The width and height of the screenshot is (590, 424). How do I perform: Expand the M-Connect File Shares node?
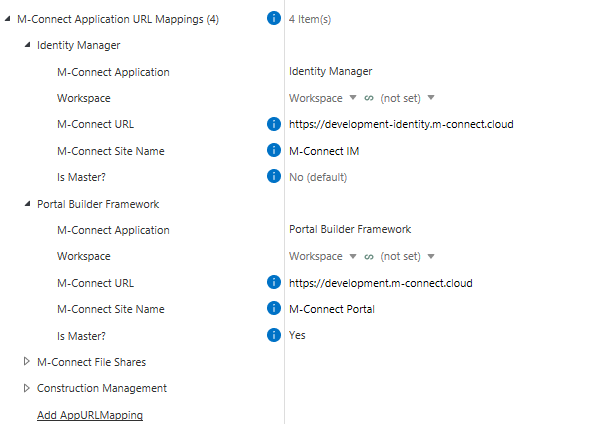(26, 362)
